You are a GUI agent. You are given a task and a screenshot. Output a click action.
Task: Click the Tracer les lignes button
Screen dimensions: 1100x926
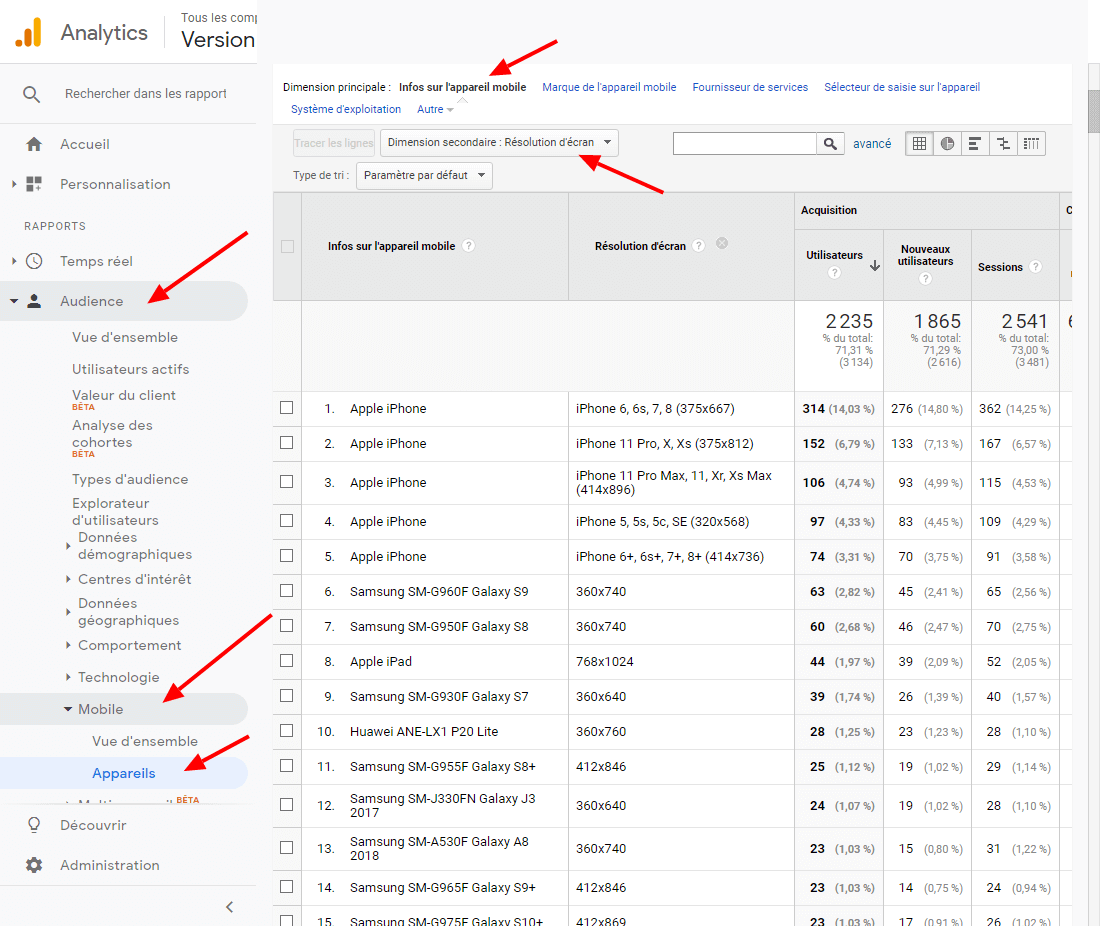click(x=334, y=143)
